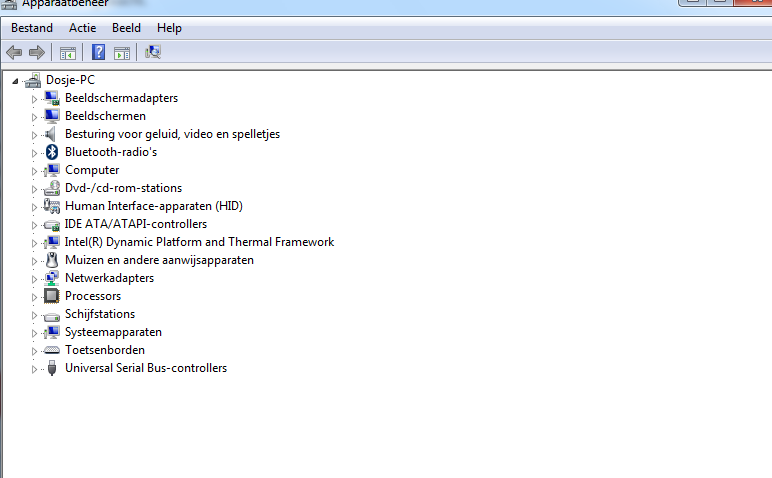Click the IDE ATA/ATAPI-controllers icon
This screenshot has height=478, width=772.
point(52,224)
